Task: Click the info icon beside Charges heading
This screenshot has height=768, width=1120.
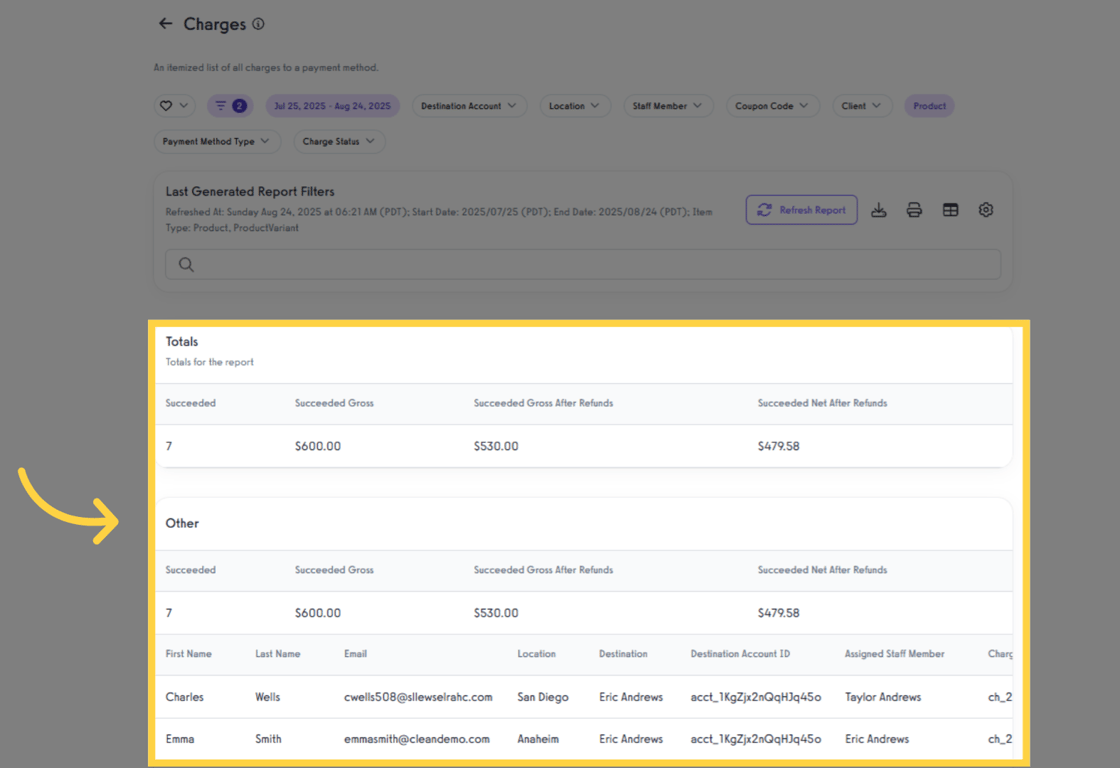Action: (x=259, y=24)
